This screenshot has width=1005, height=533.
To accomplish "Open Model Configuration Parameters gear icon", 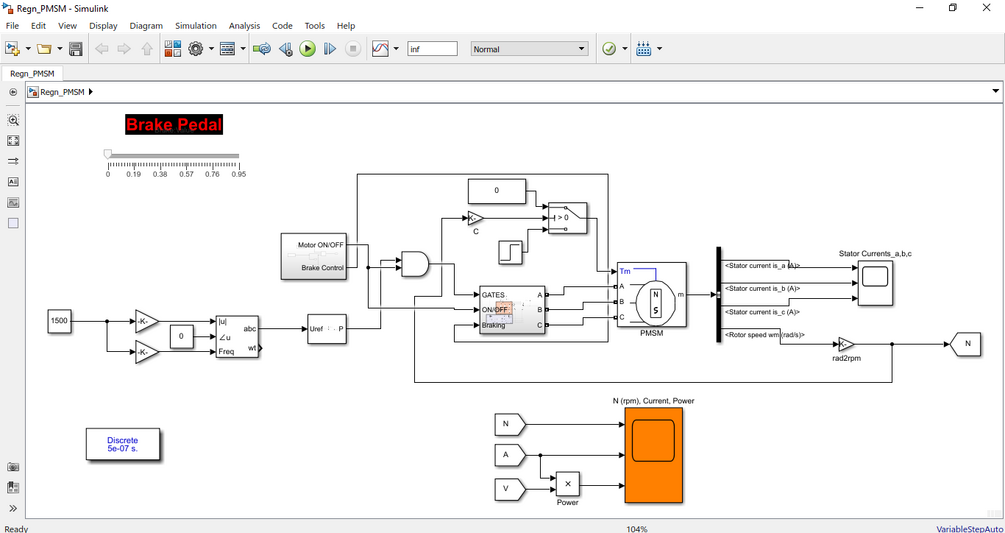I will [x=195, y=49].
